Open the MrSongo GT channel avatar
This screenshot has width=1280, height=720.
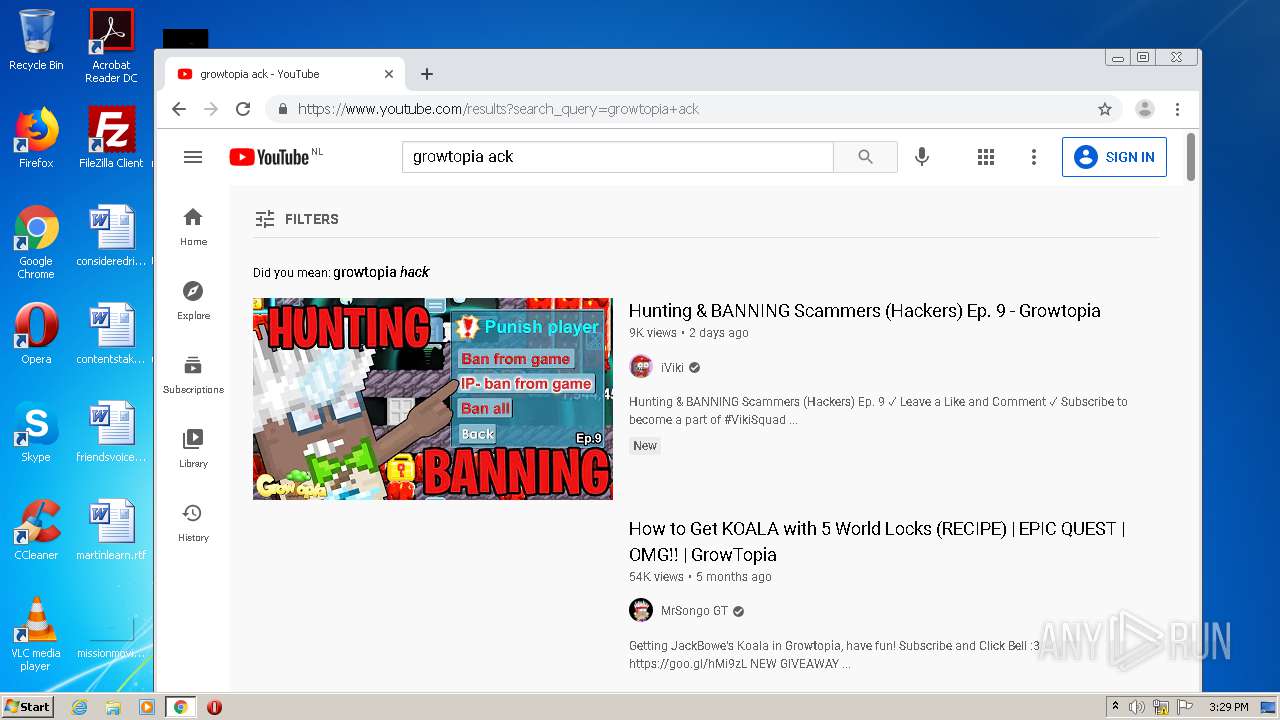641,610
